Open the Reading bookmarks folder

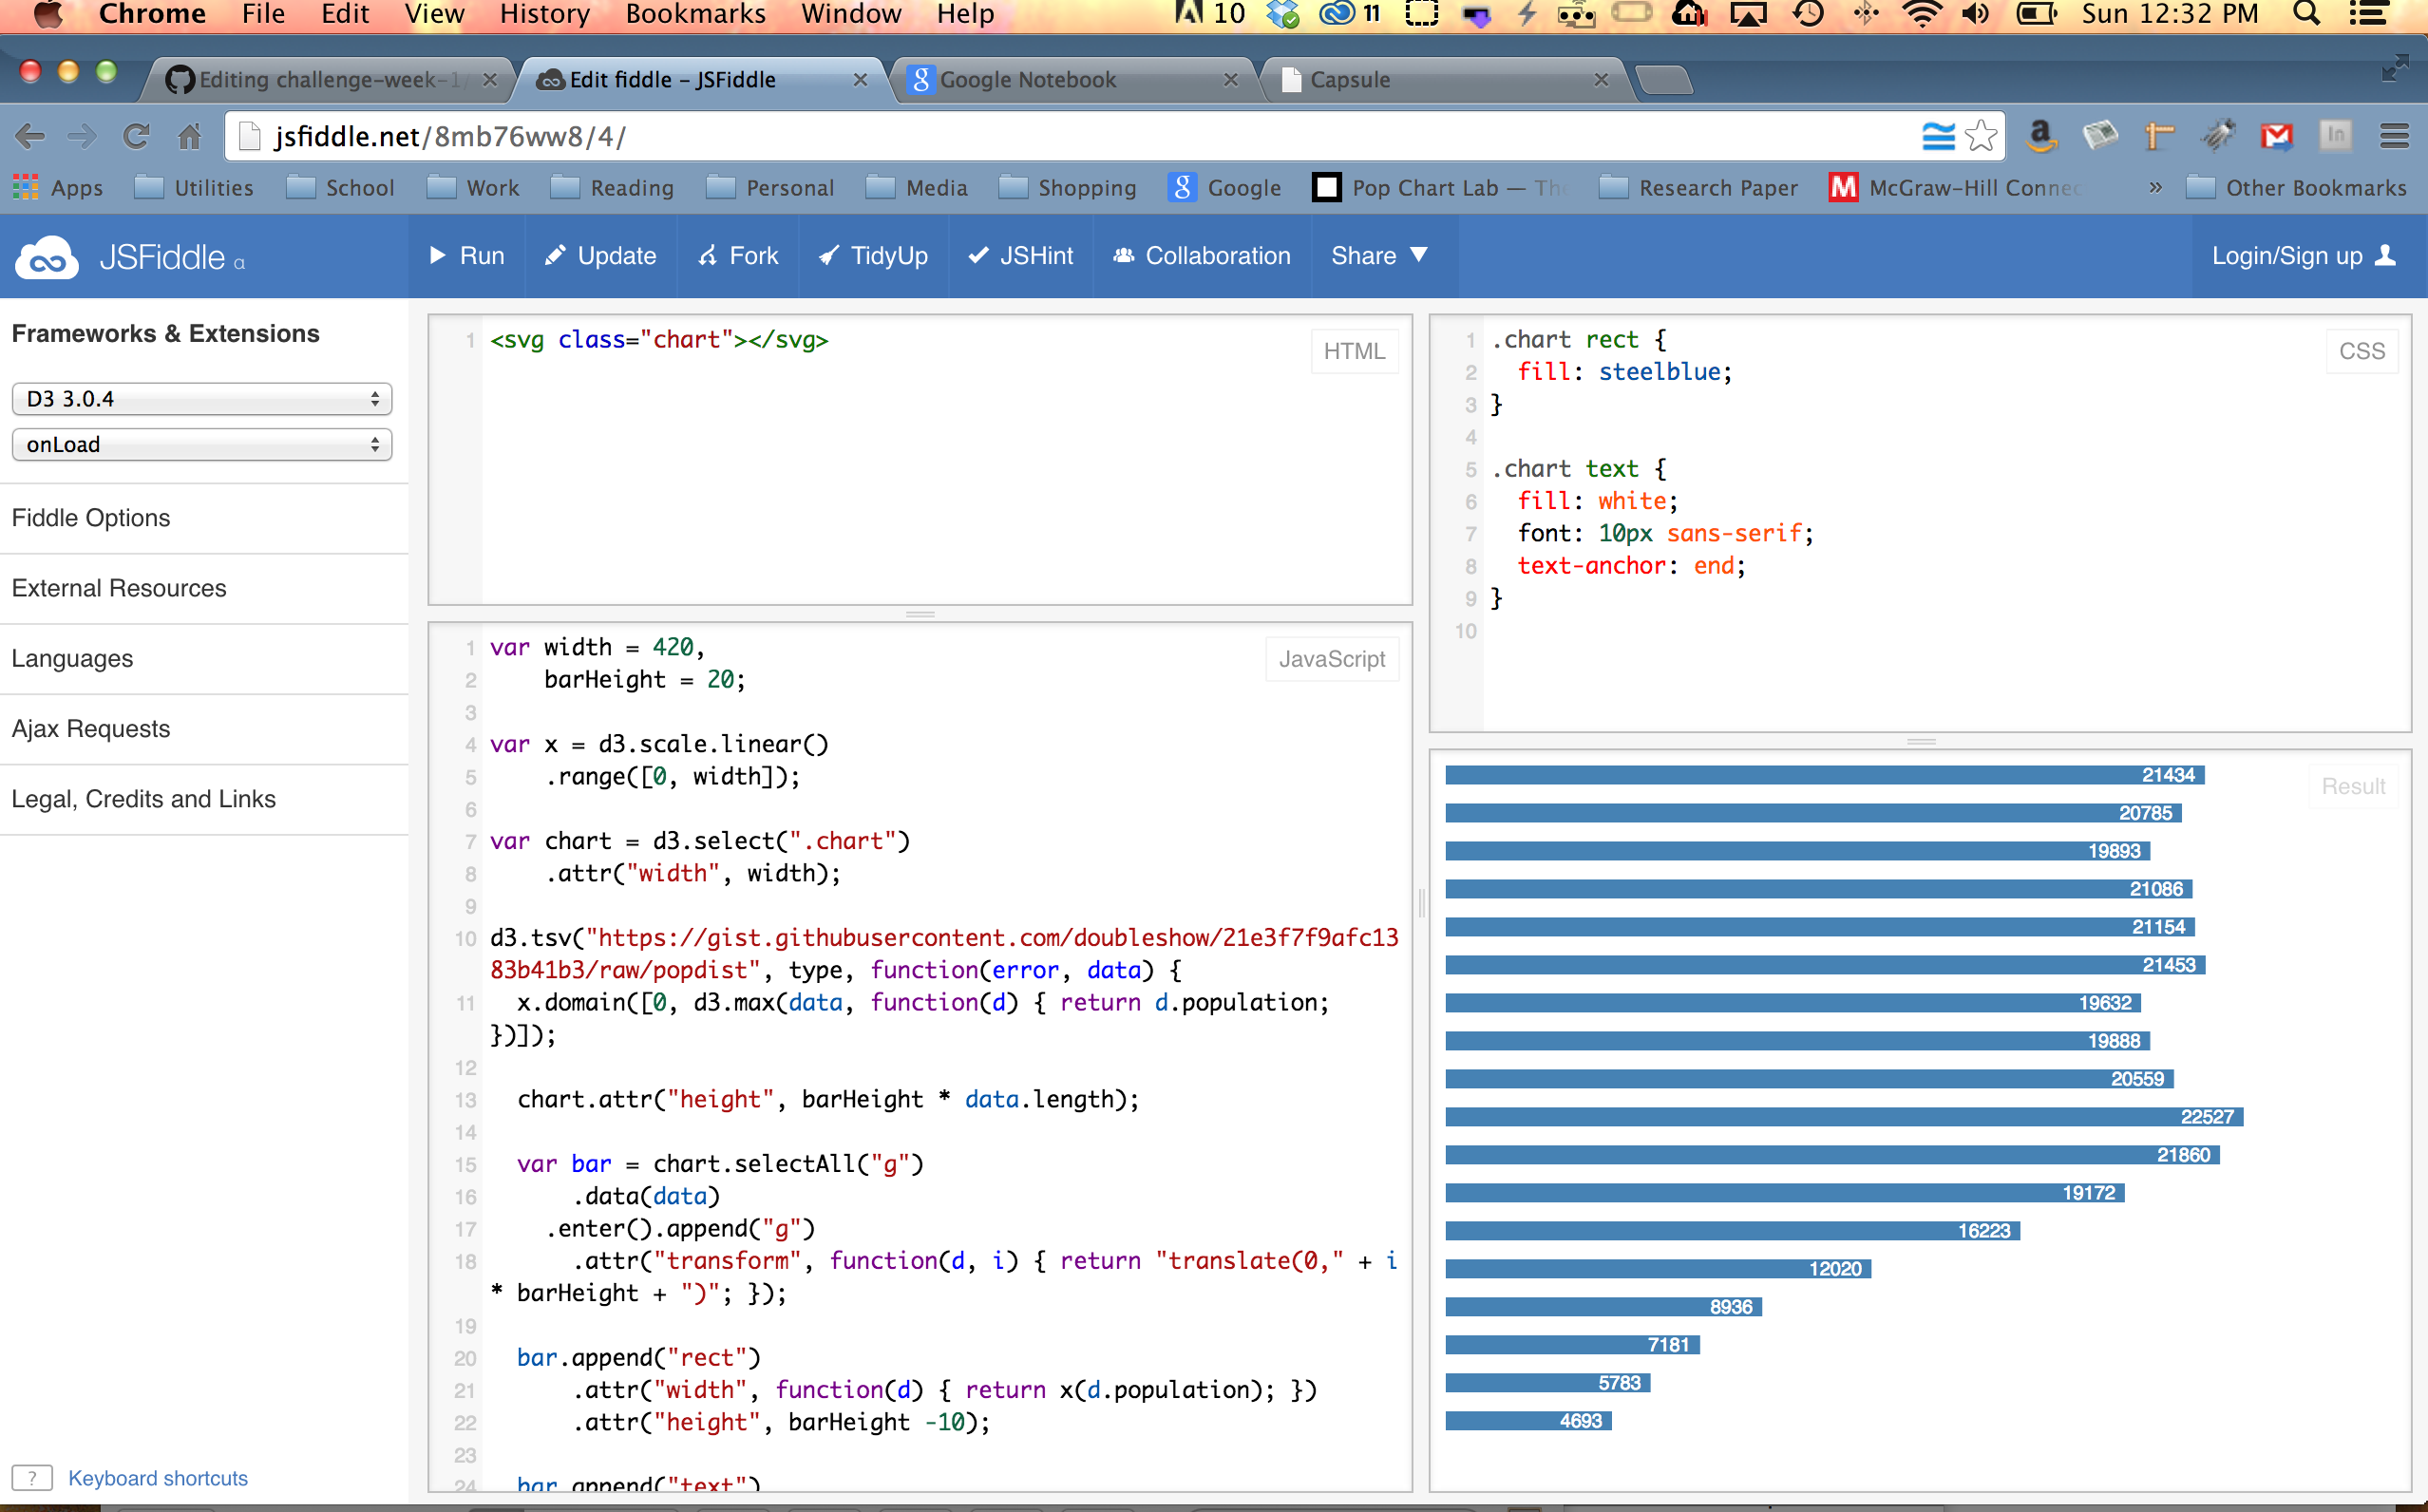(x=612, y=188)
